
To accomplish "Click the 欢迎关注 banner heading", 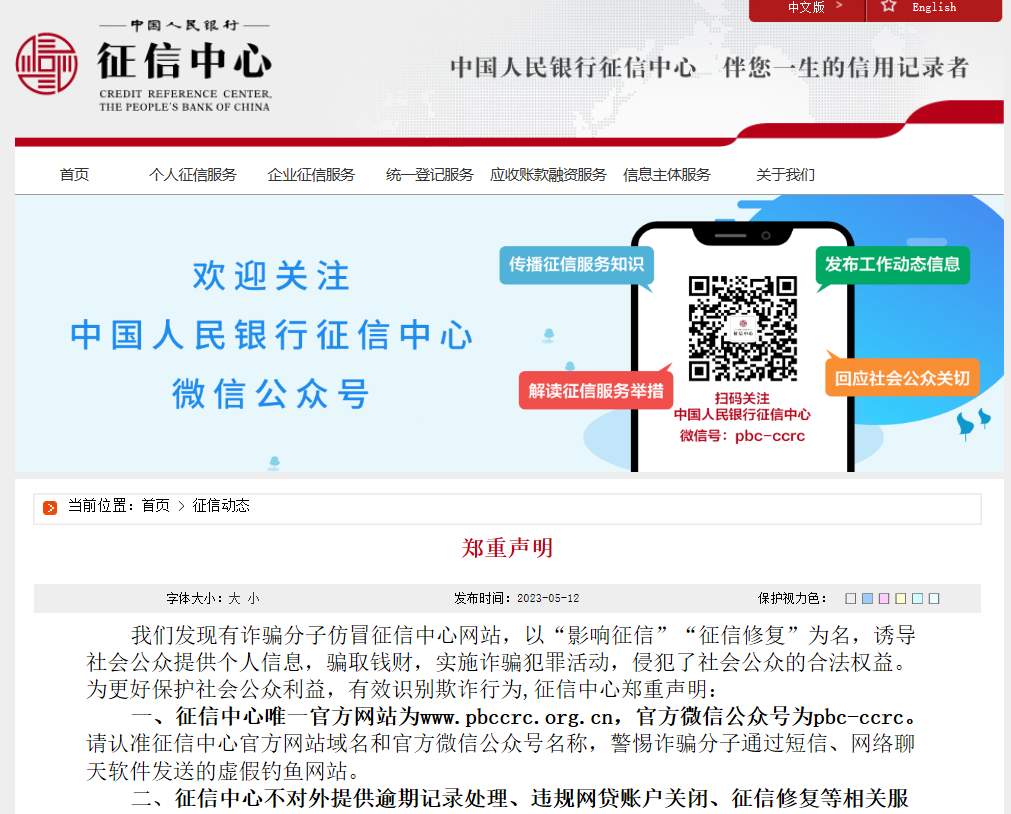I will click(x=271, y=276).
